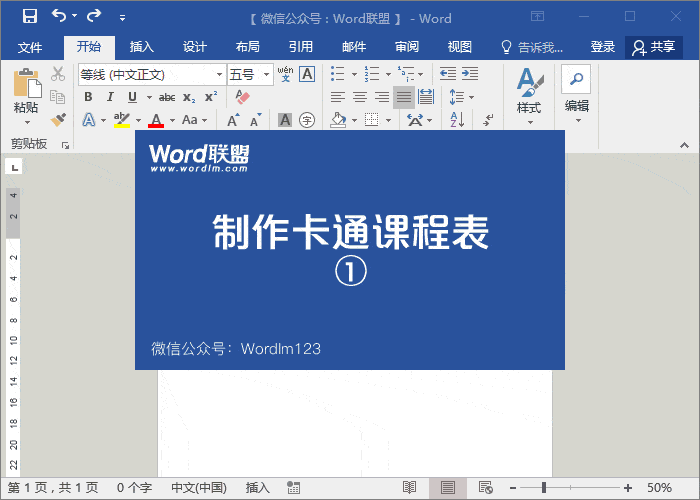Switch to the 插入 ribbon tab
The height and width of the screenshot is (500, 700).
(142, 47)
